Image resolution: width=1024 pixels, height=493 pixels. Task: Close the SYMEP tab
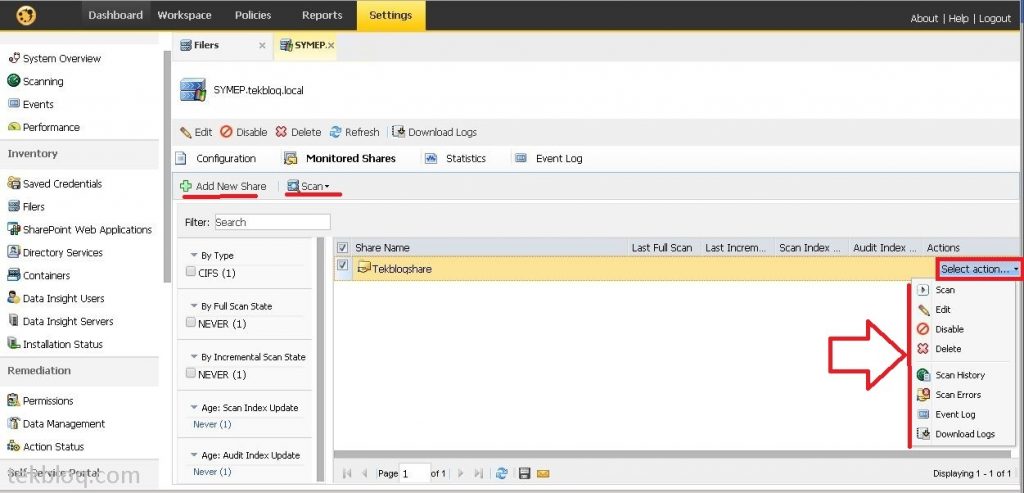(x=331, y=45)
